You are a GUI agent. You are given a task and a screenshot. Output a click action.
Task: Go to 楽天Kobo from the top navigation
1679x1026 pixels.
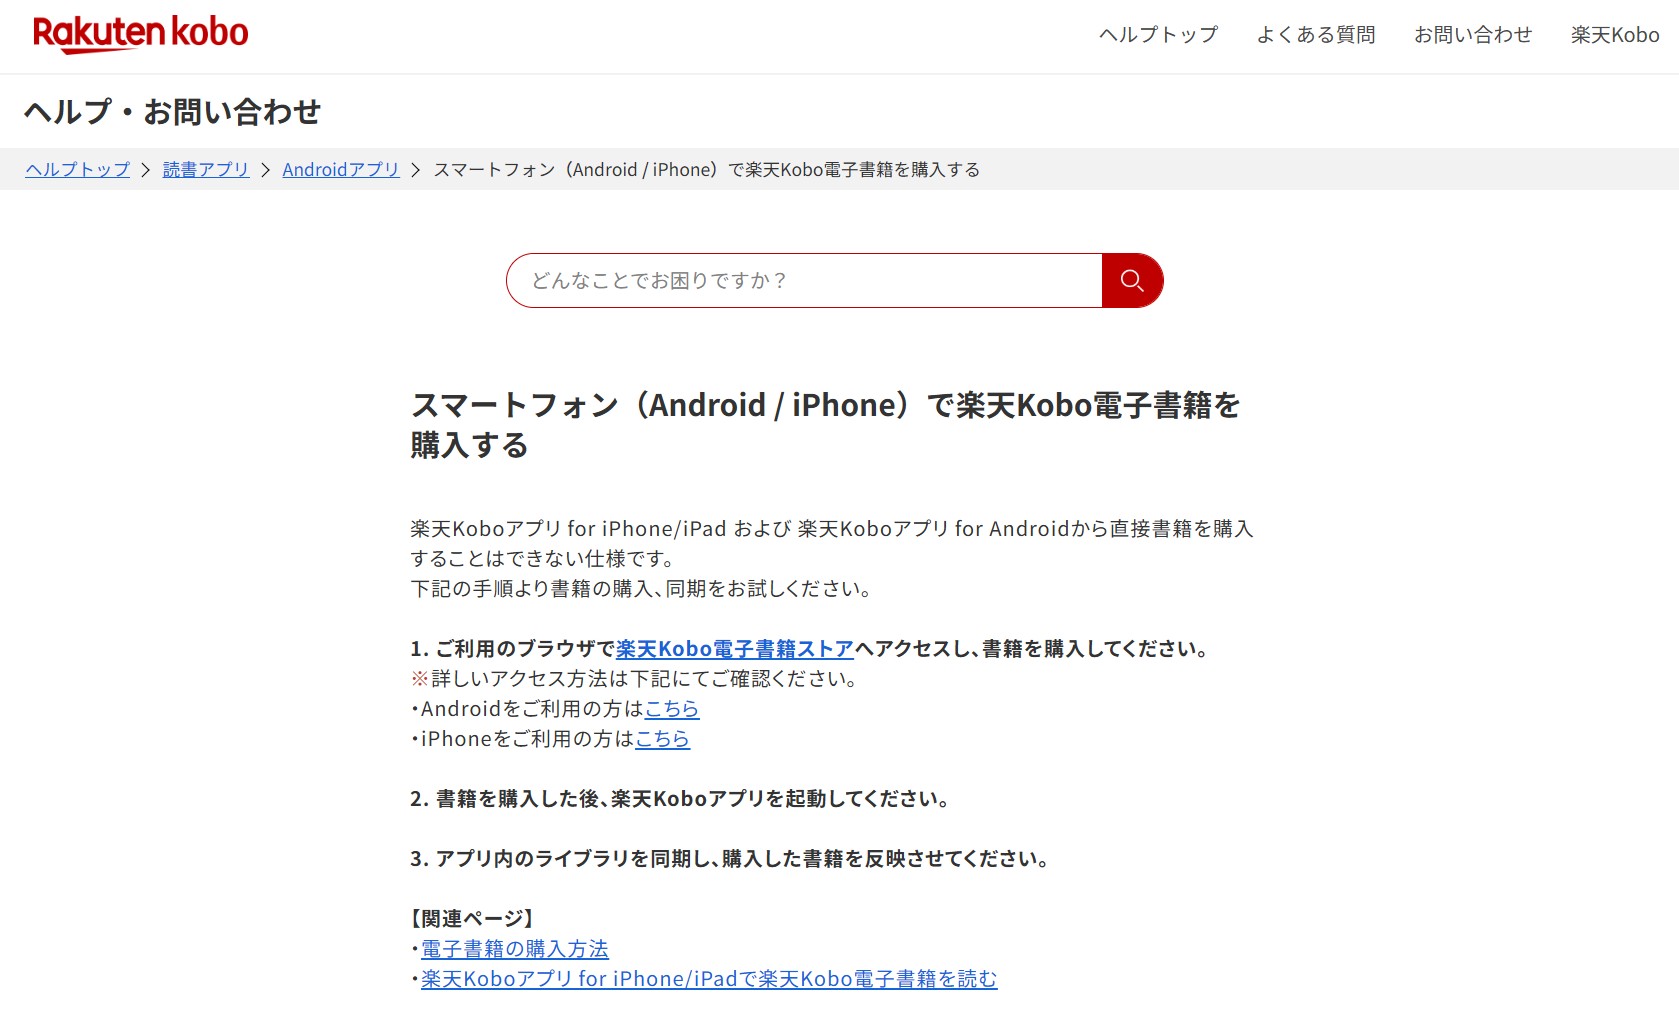pyautogui.click(x=1614, y=35)
